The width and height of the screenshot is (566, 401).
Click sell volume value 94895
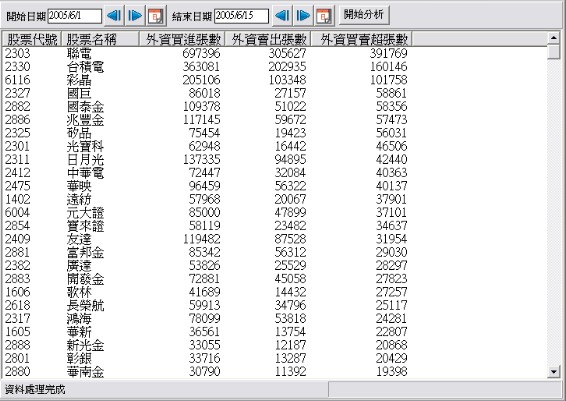click(291, 160)
